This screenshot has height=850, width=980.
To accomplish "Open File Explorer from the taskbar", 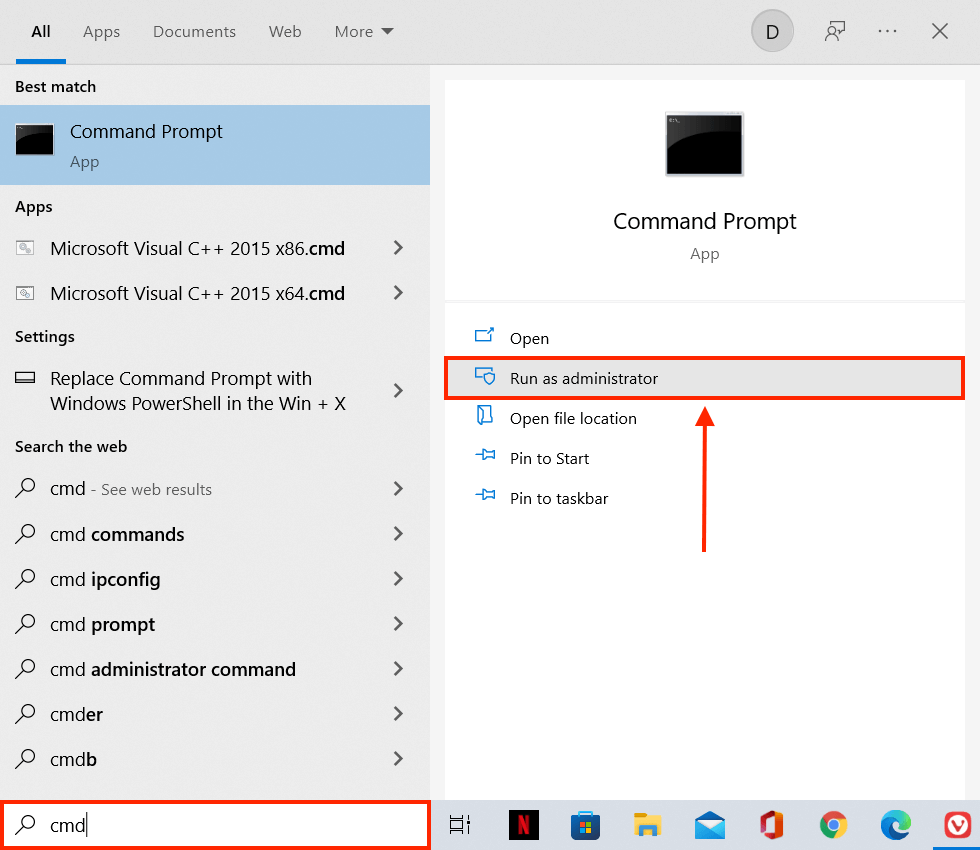I will coord(648,825).
